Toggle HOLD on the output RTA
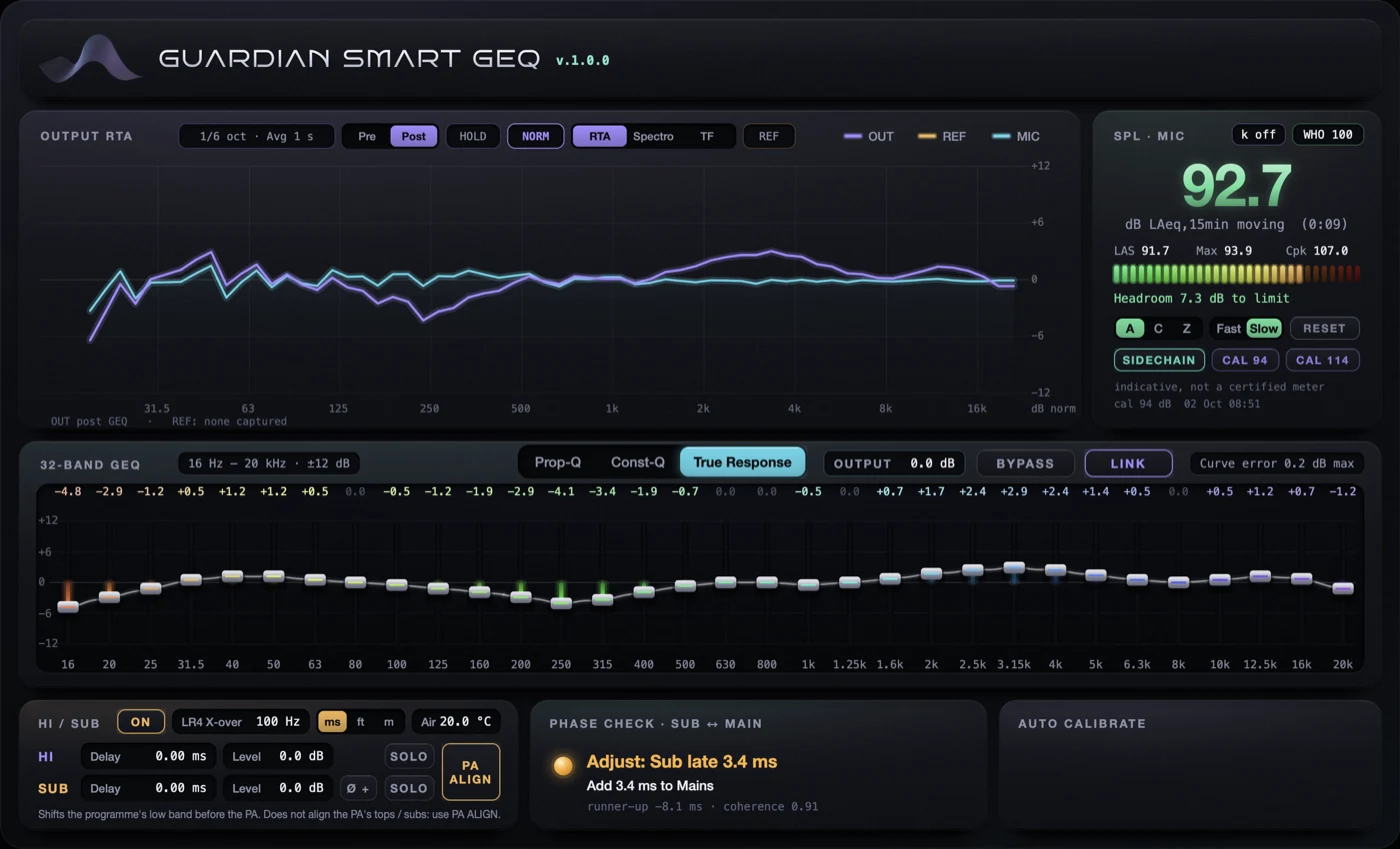Image resolution: width=1400 pixels, height=849 pixels. pos(473,136)
